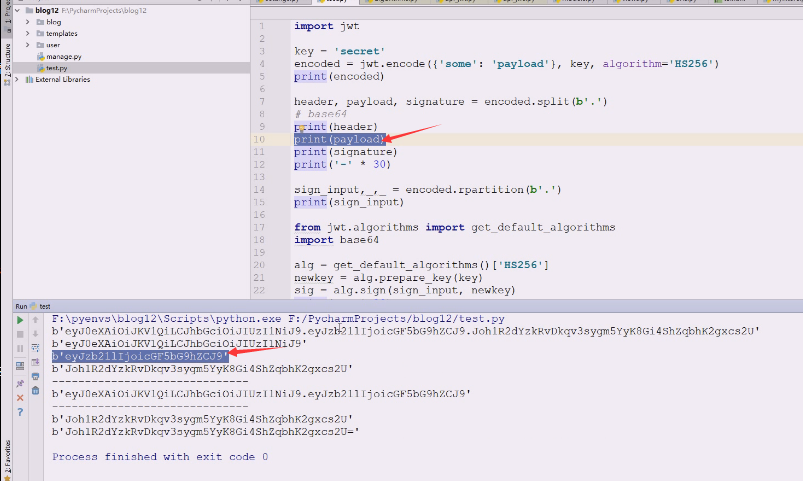Open help via the blue question mark

(x=20, y=412)
